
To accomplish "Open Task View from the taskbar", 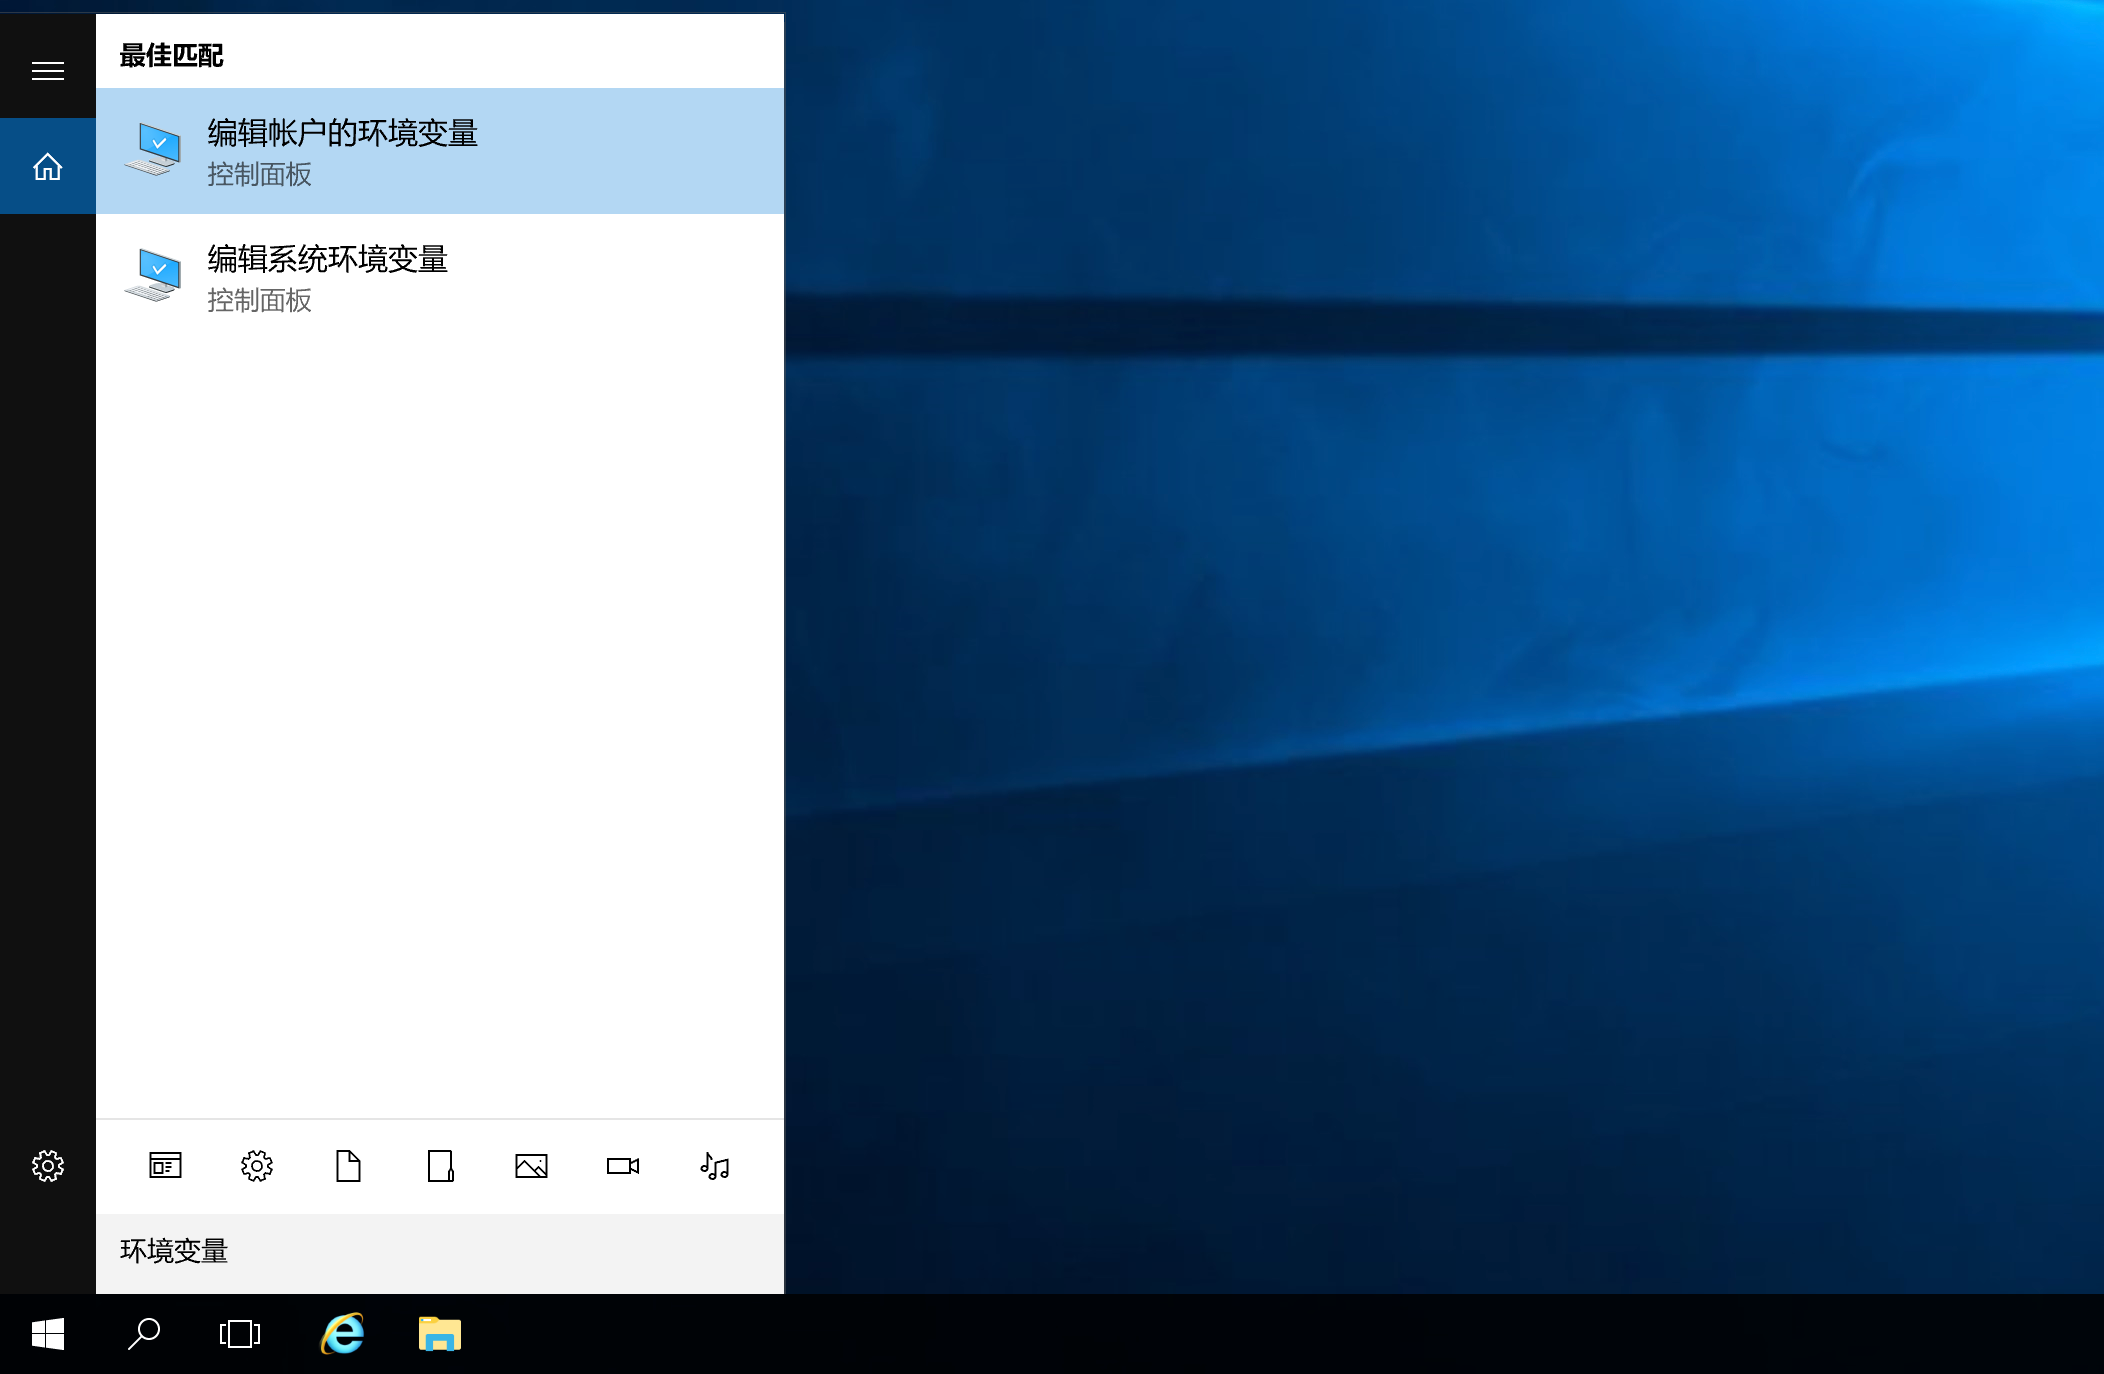I will pos(239,1334).
